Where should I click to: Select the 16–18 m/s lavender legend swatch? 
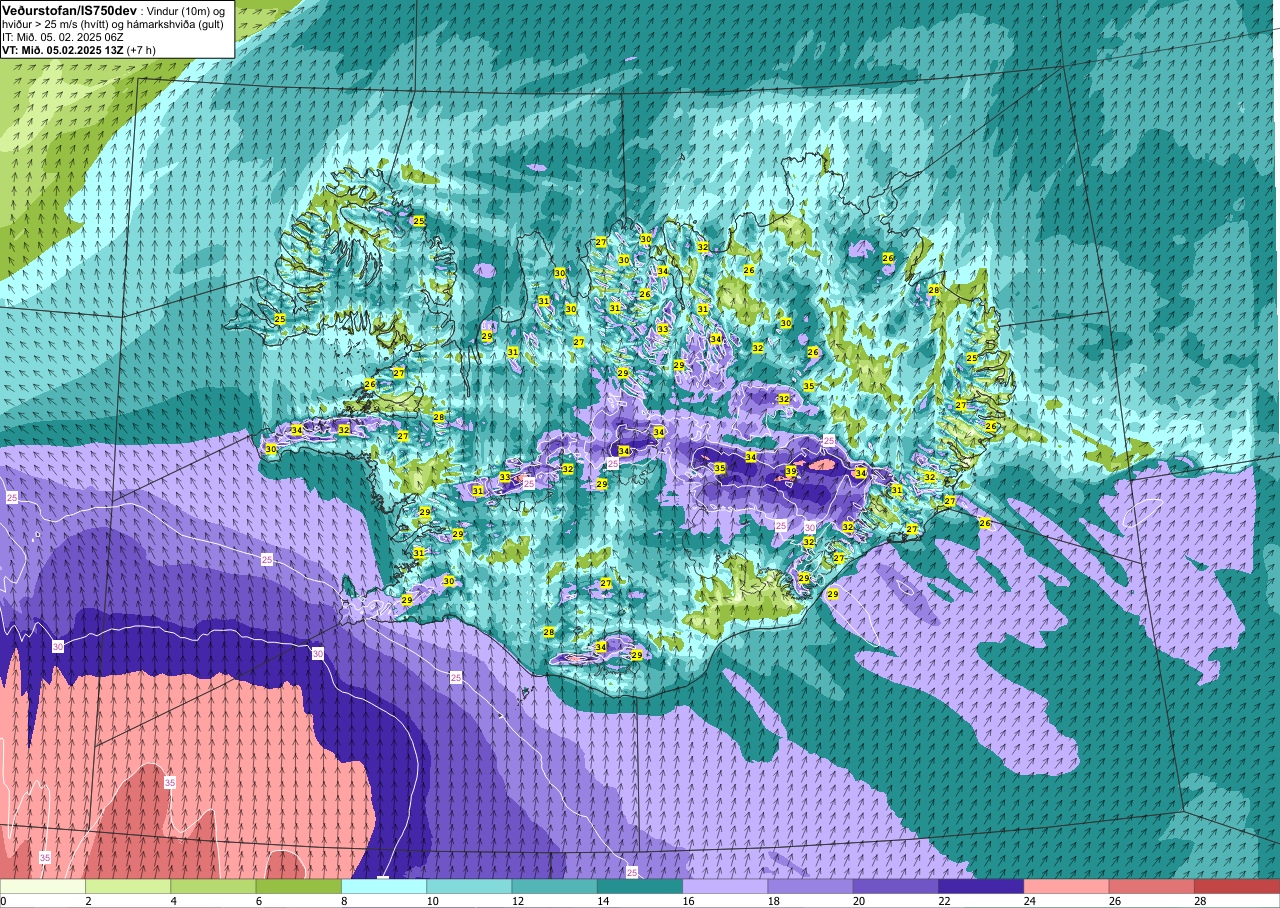click(x=725, y=886)
